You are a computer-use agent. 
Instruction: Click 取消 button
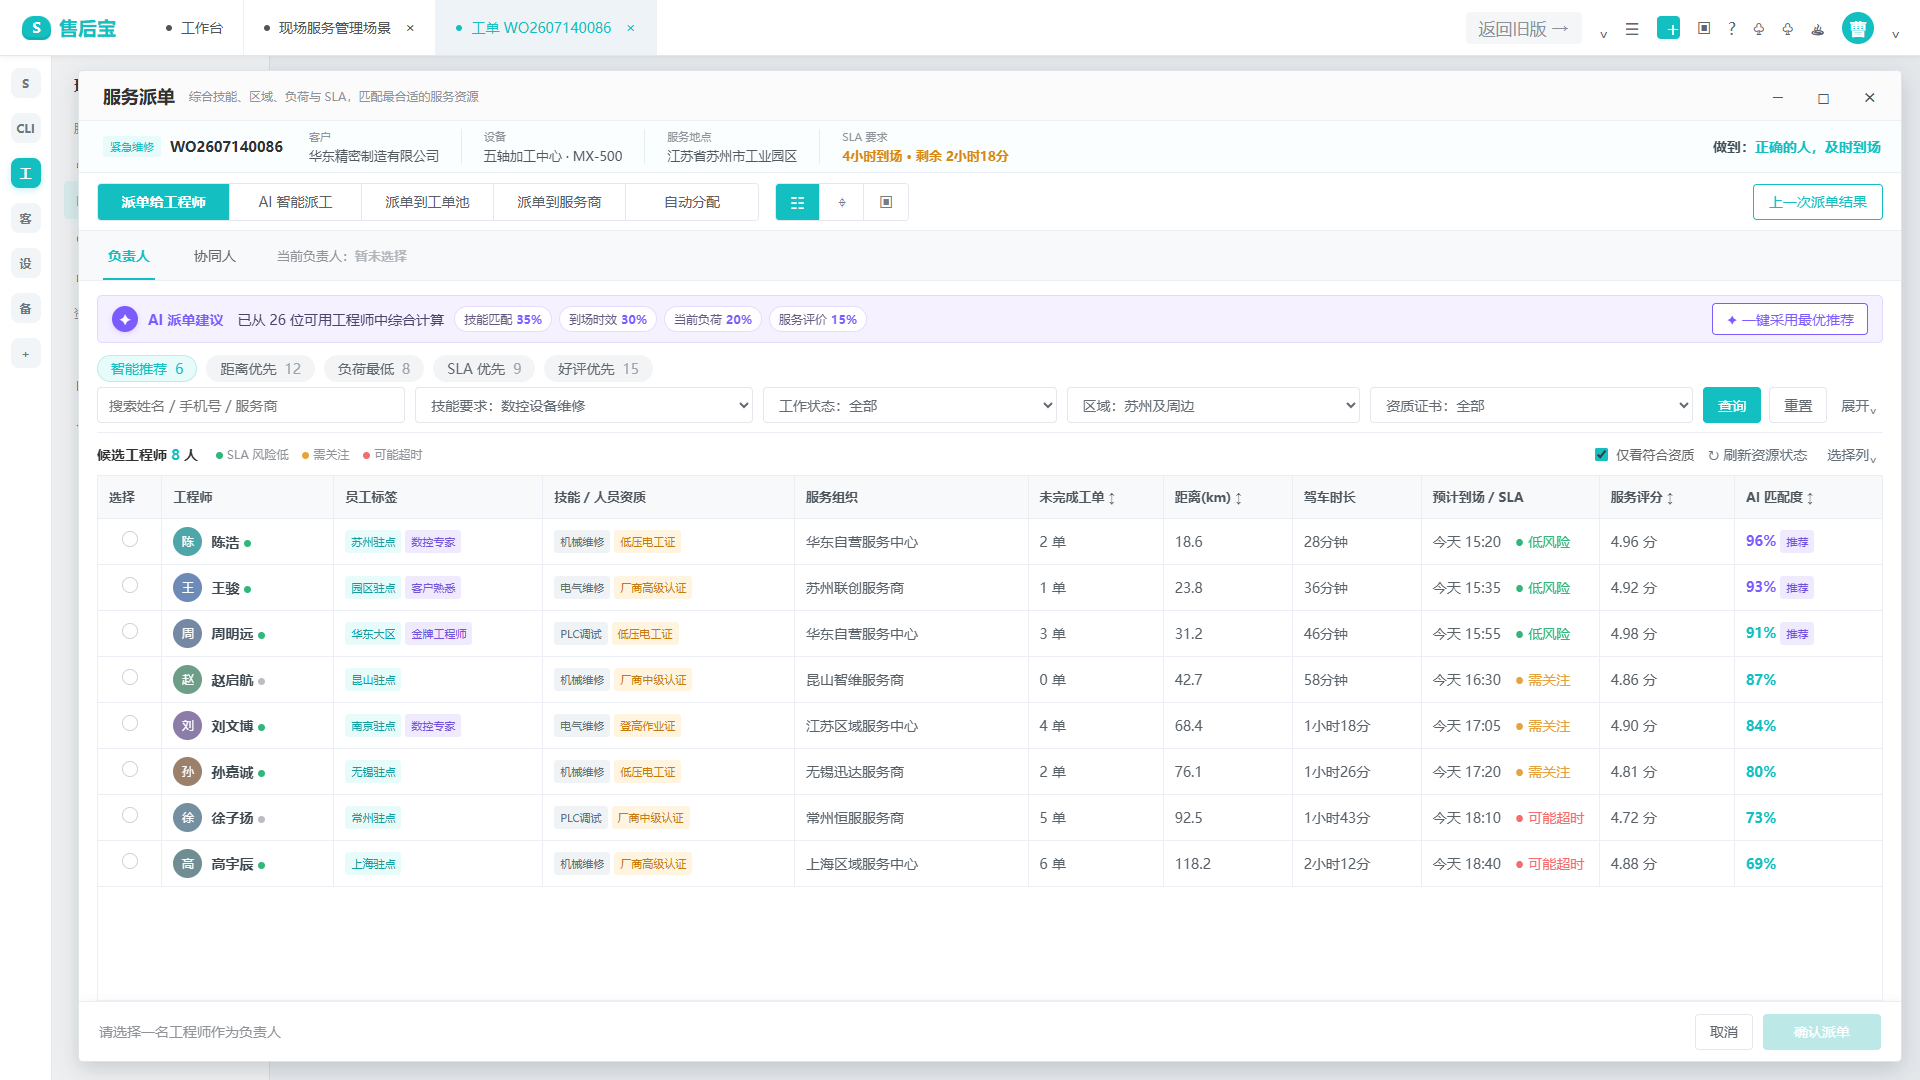tap(1724, 1032)
